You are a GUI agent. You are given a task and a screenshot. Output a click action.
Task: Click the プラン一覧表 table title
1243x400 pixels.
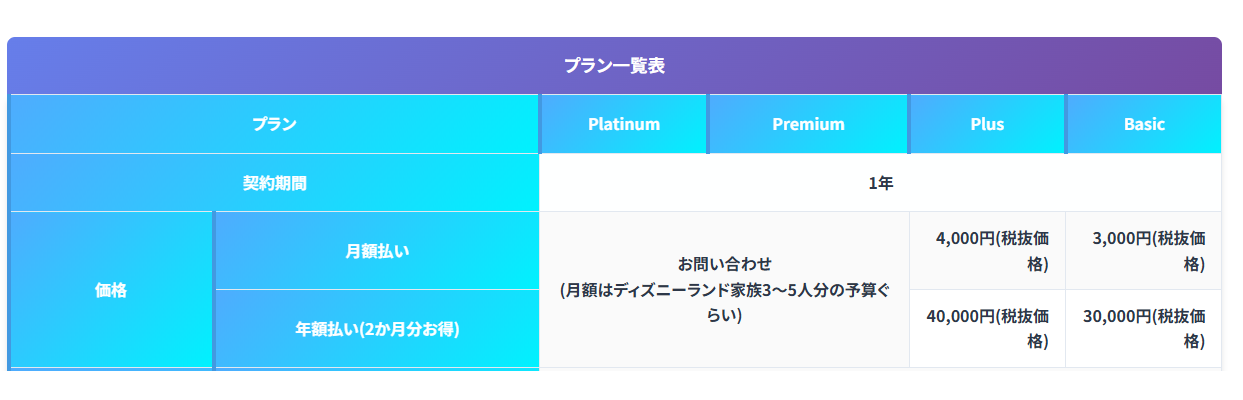pos(614,66)
